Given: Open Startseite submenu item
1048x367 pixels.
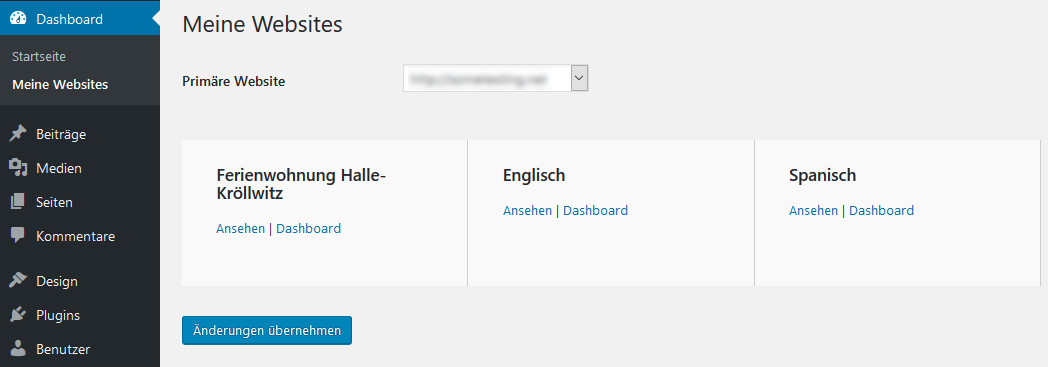Looking at the screenshot, I should click(39, 57).
